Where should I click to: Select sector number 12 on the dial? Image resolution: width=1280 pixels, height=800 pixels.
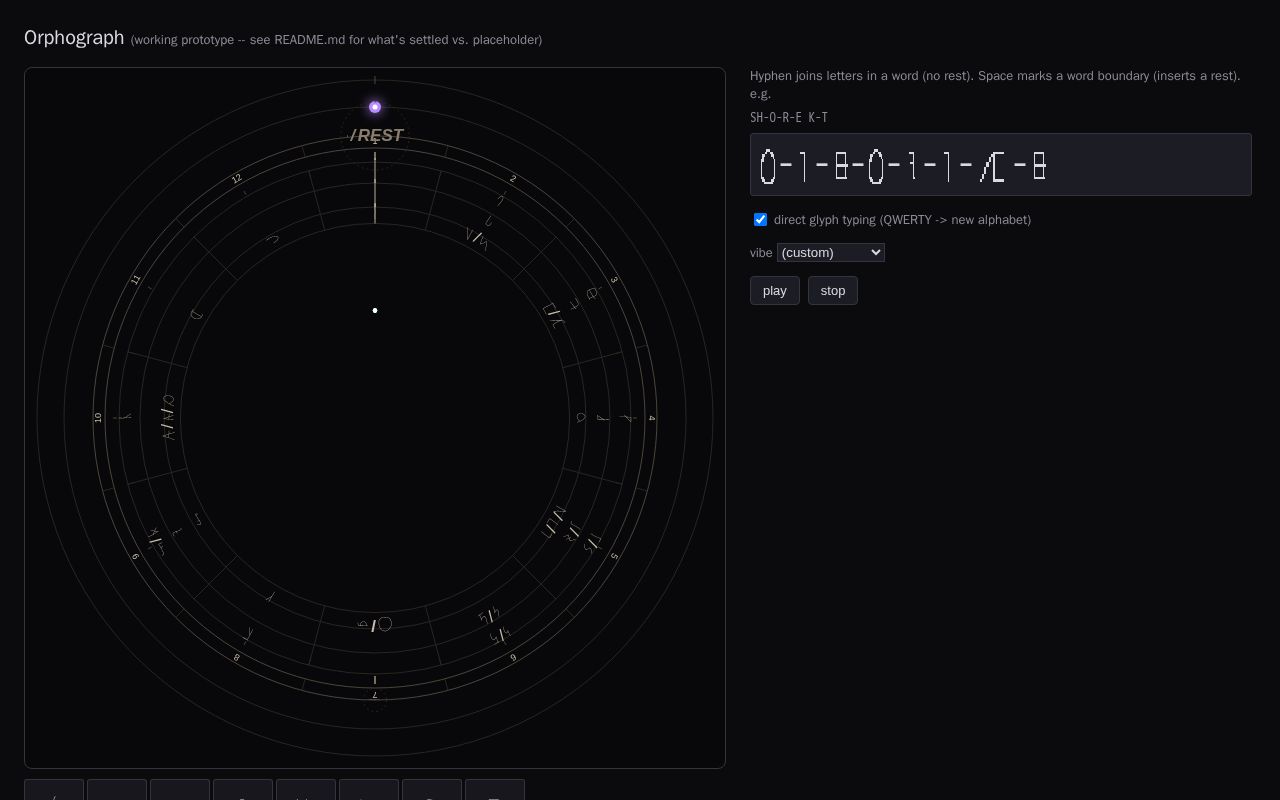[237, 179]
